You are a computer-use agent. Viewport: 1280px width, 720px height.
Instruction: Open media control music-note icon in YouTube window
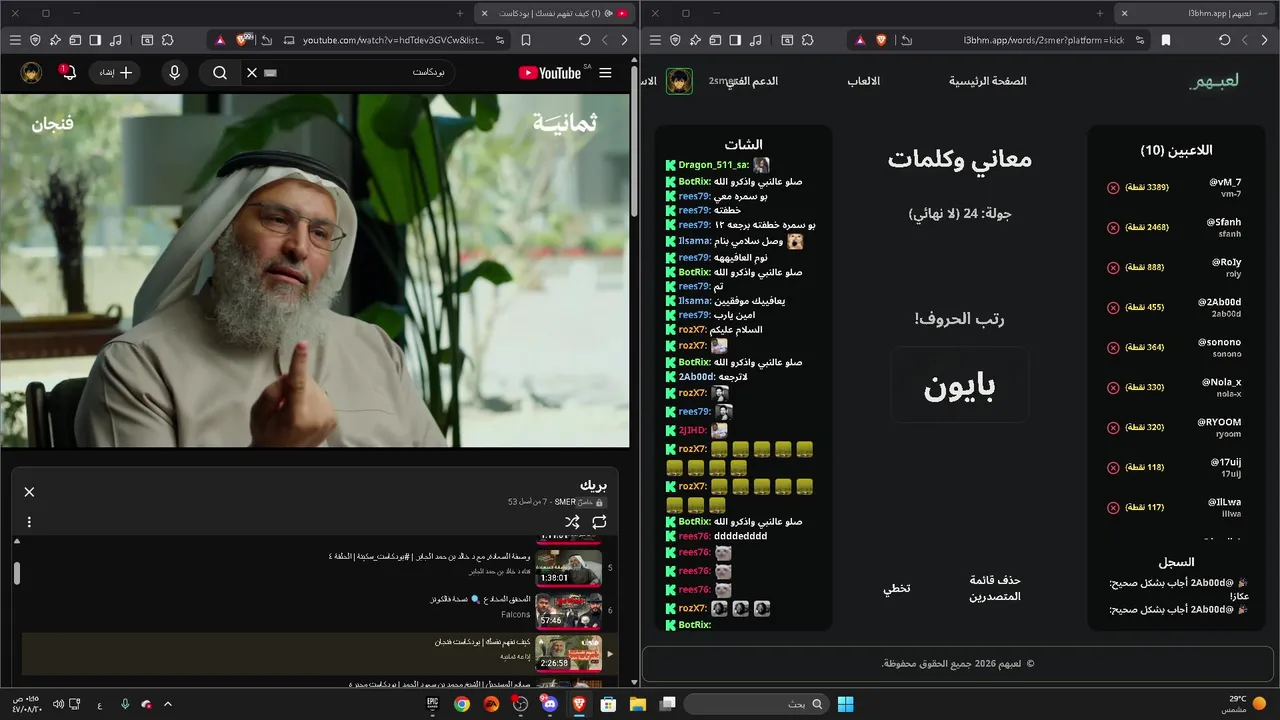(116, 40)
